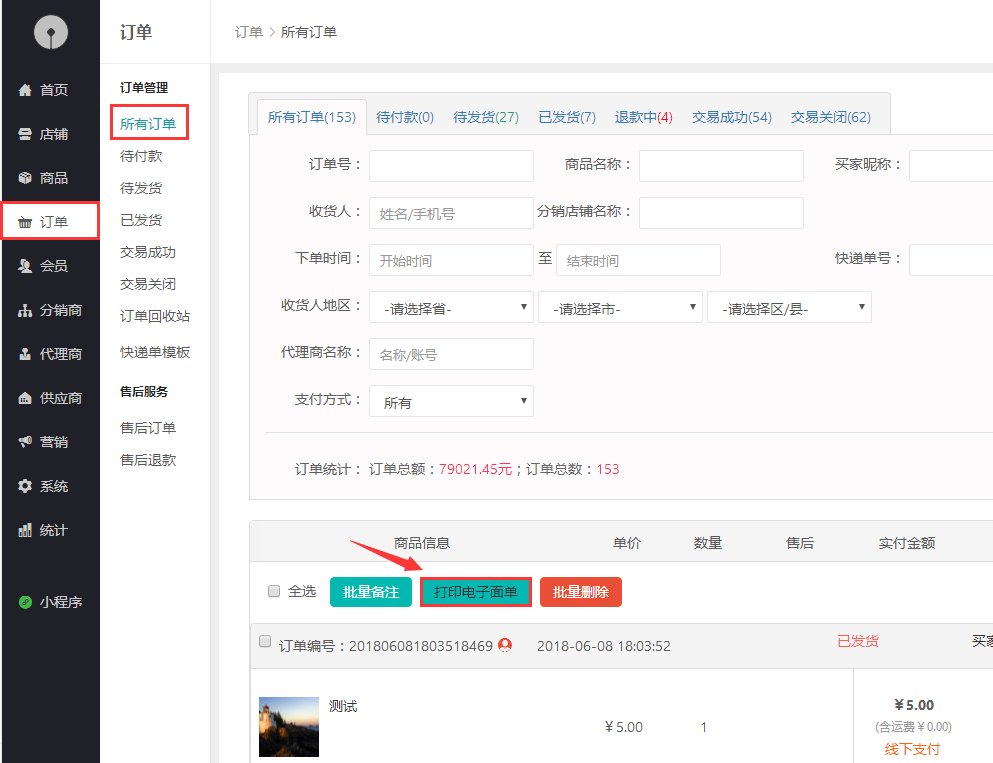Select the product (商品) cube icon
The image size is (993, 763).
tap(26, 178)
